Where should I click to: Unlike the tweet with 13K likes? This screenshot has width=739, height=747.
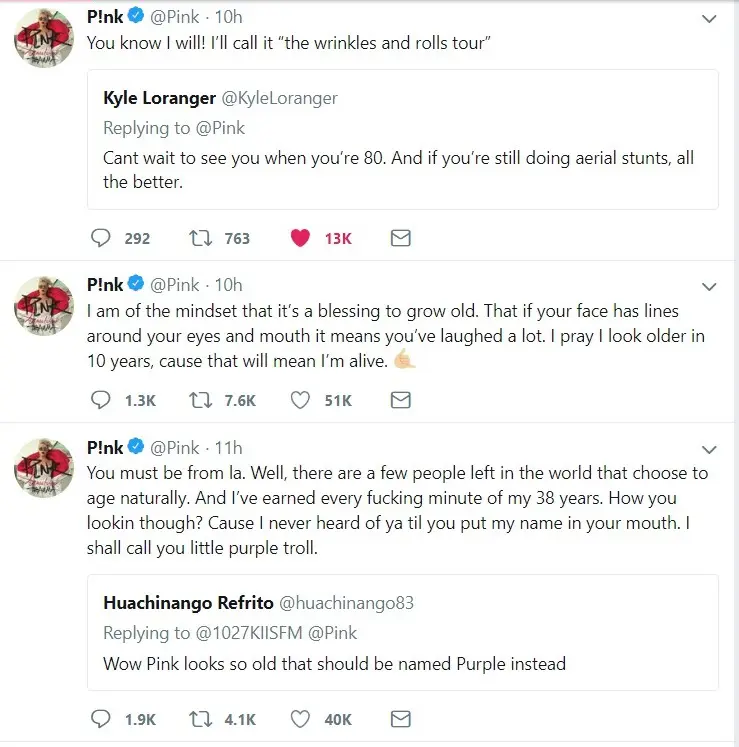300,238
